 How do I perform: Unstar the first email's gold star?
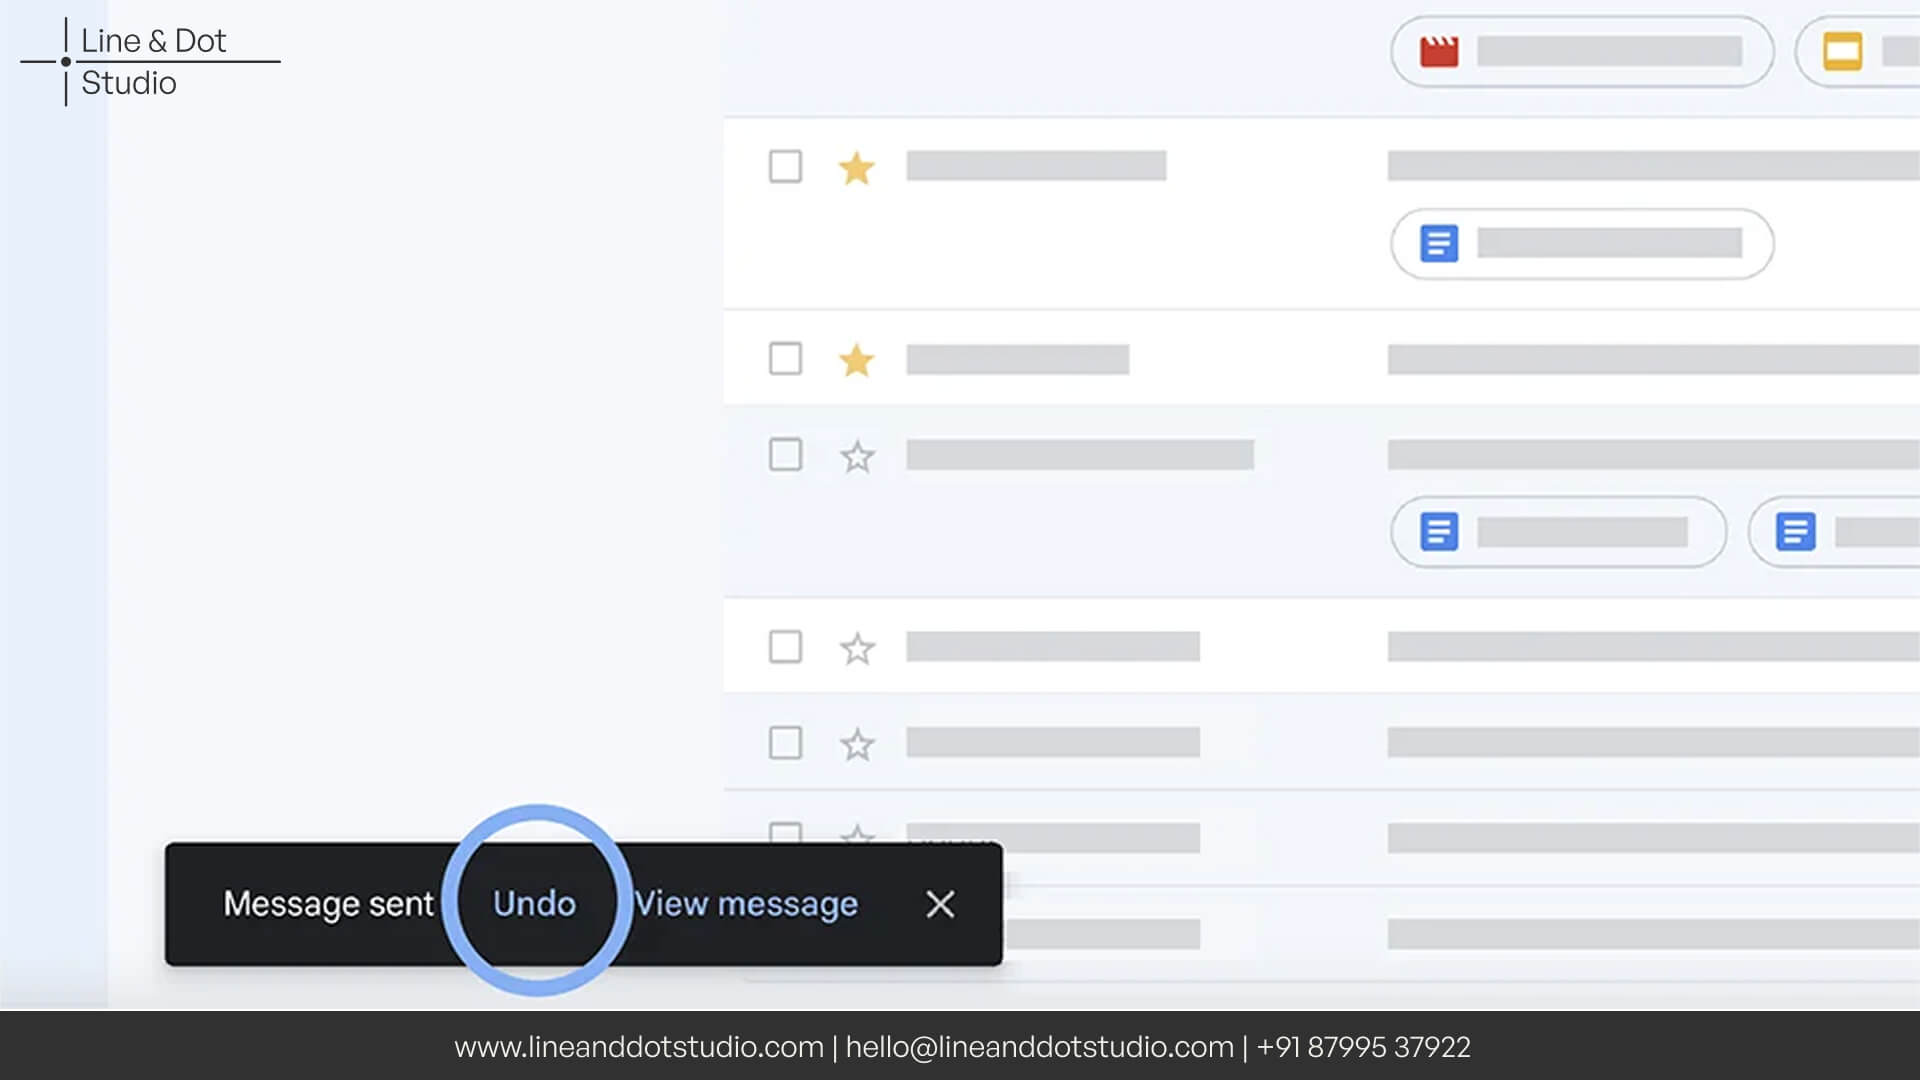(x=857, y=167)
